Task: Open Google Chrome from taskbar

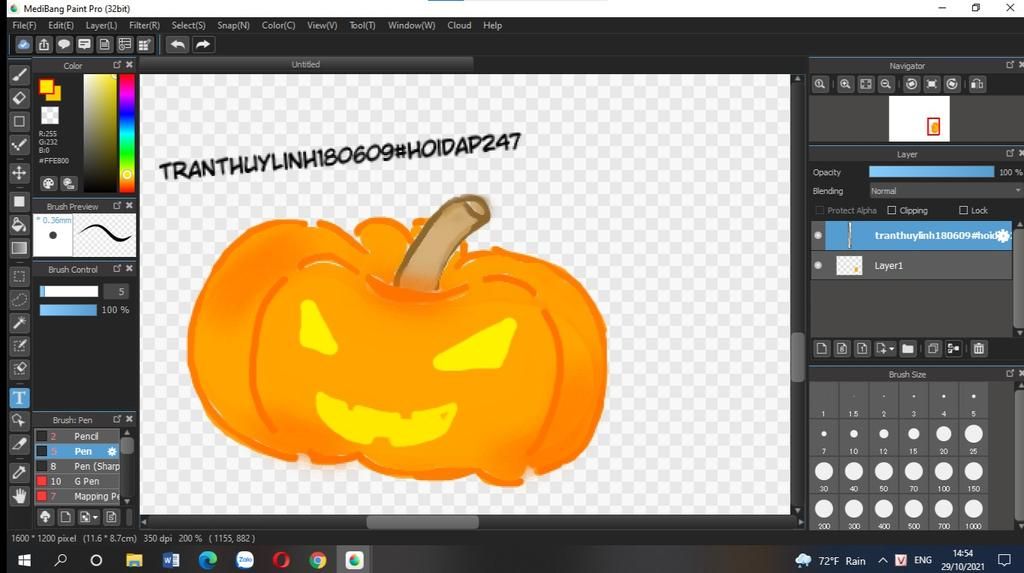Action: tap(317, 560)
